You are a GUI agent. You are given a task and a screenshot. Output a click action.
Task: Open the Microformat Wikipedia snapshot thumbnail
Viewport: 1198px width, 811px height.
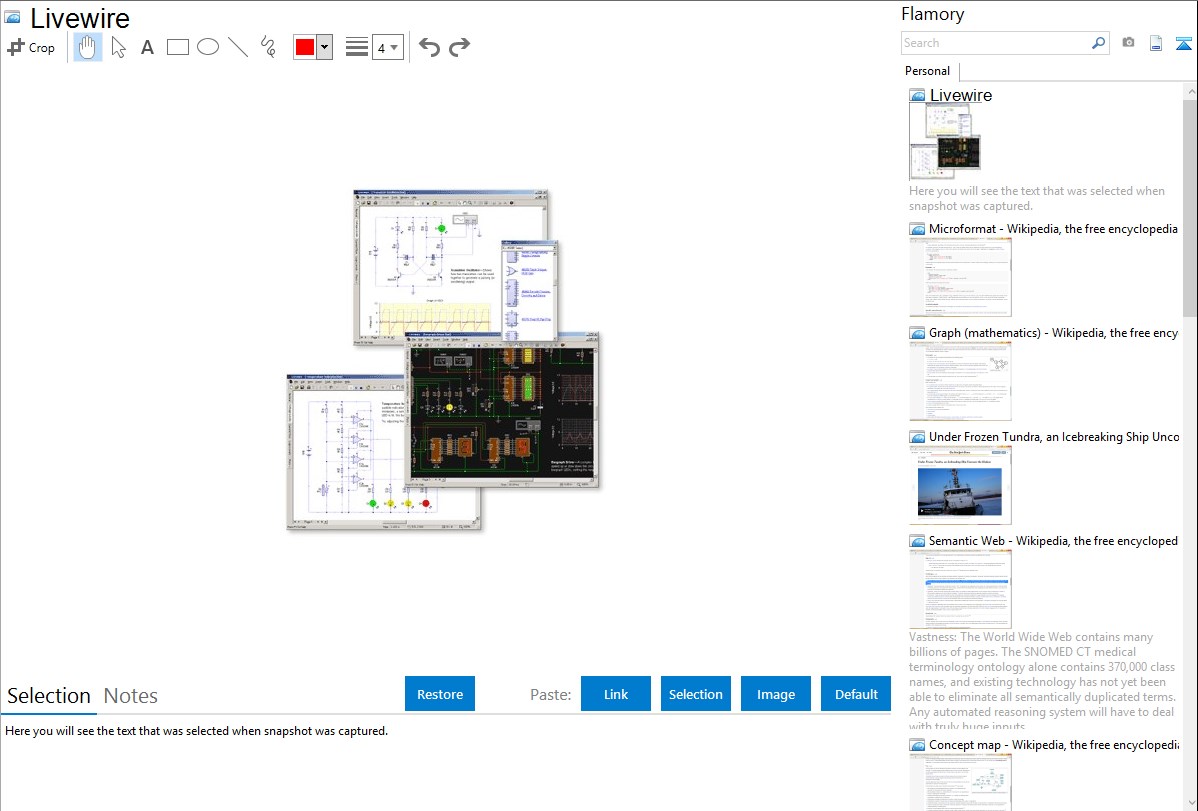960,277
